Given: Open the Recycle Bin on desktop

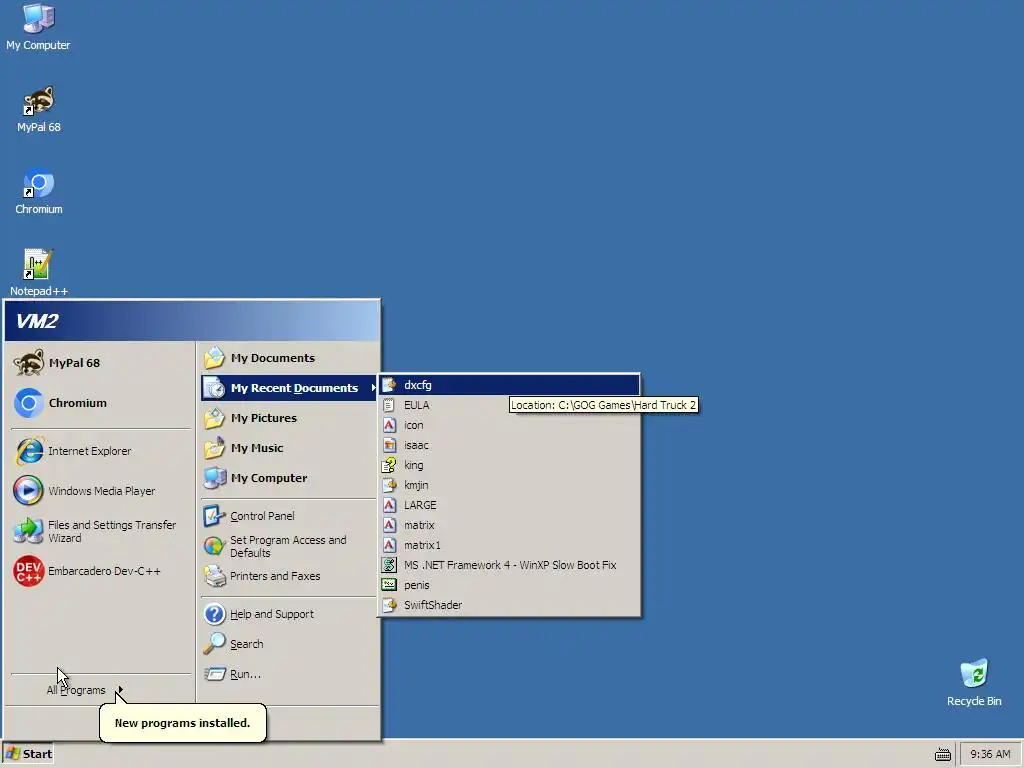Looking at the screenshot, I should (974, 683).
